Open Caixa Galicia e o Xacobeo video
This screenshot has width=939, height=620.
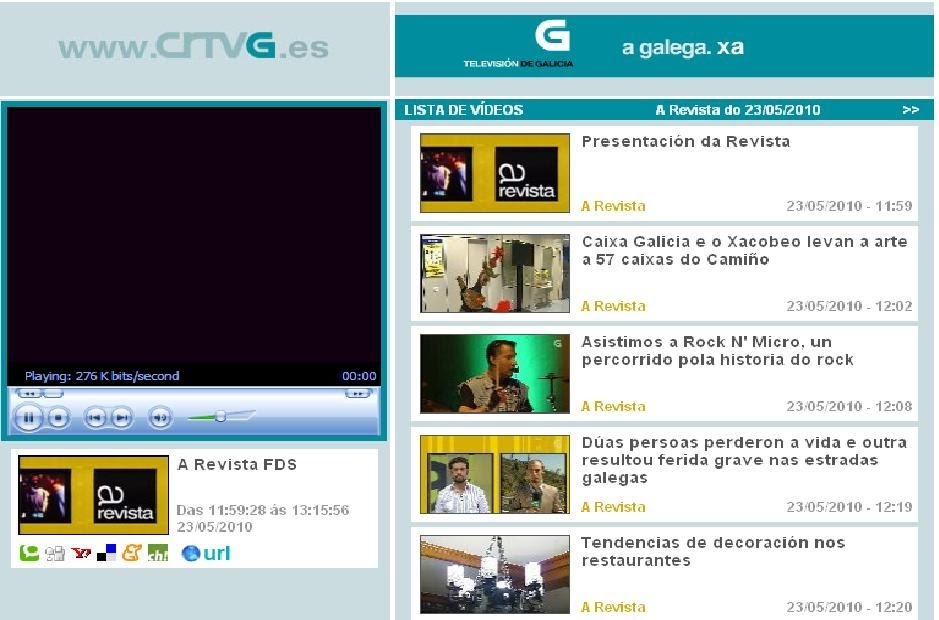744,250
